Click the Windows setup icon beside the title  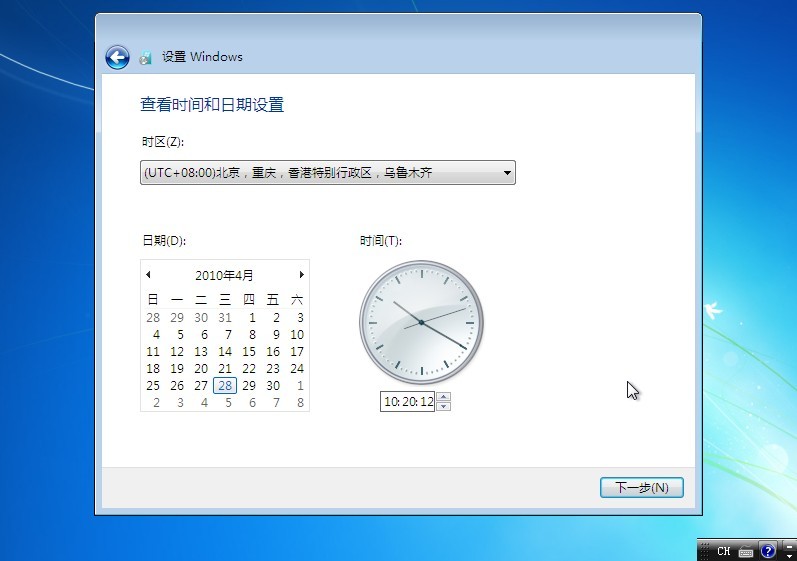(146, 57)
